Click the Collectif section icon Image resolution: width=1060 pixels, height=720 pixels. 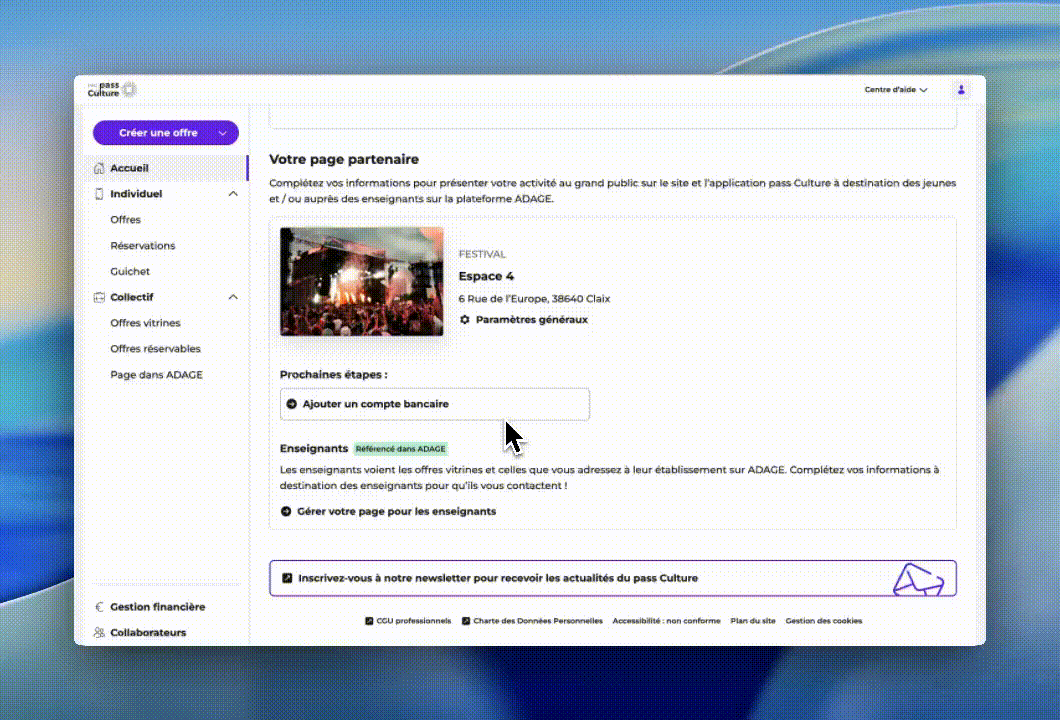(x=99, y=297)
